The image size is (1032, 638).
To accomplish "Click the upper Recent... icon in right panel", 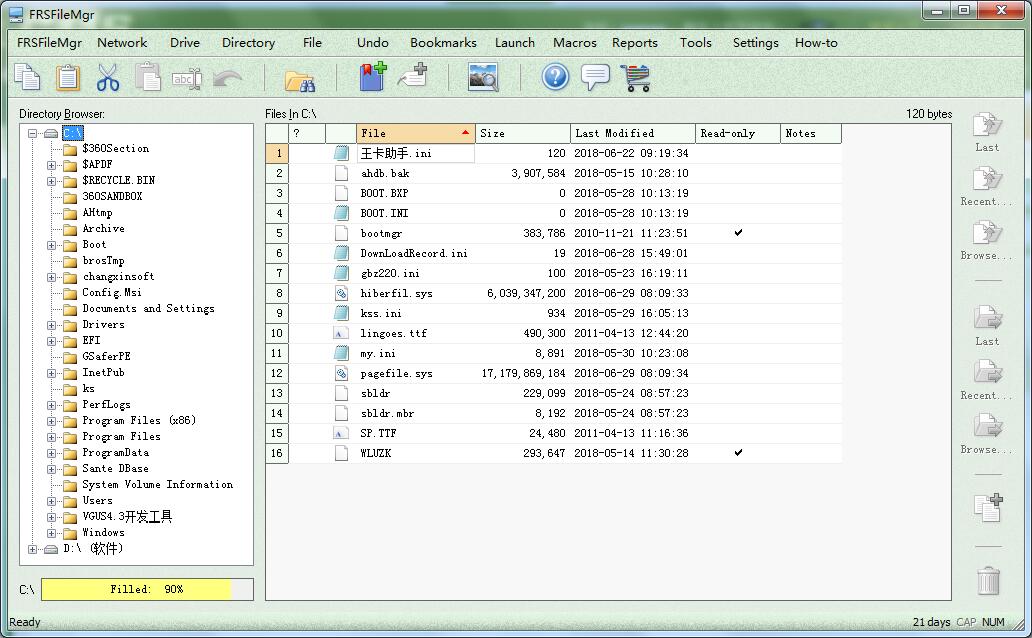I will [987, 178].
